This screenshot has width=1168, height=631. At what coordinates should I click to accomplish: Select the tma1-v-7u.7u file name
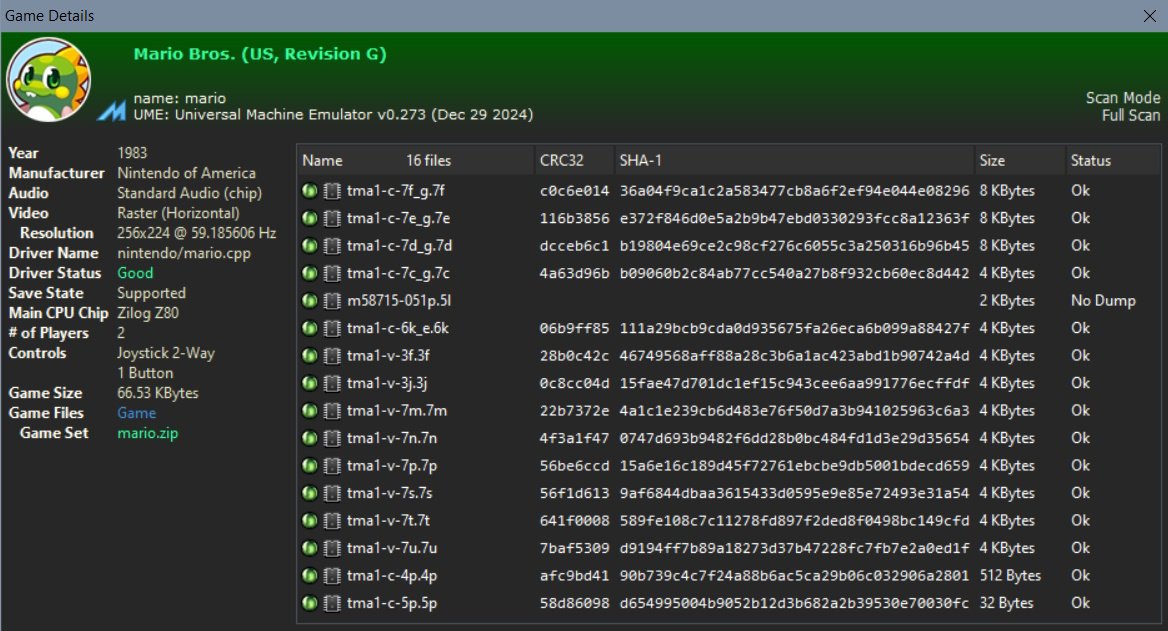[392, 548]
